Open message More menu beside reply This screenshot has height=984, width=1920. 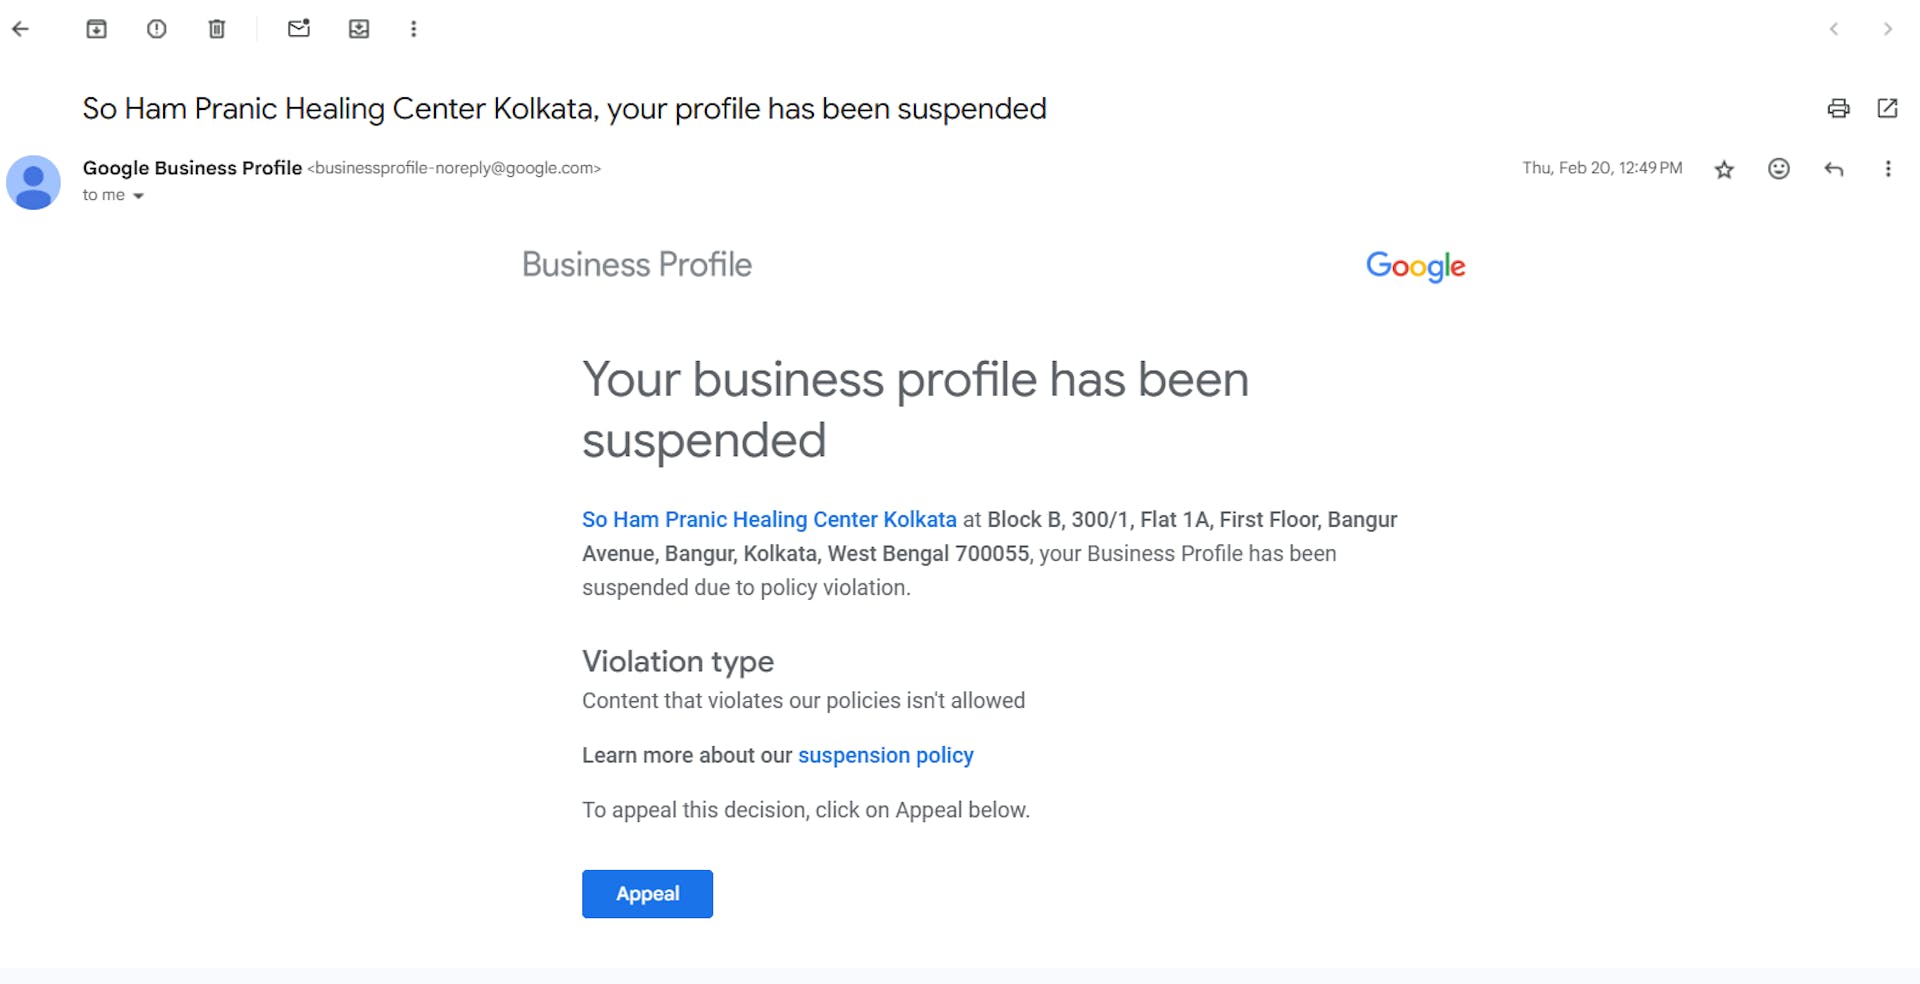coord(1887,169)
